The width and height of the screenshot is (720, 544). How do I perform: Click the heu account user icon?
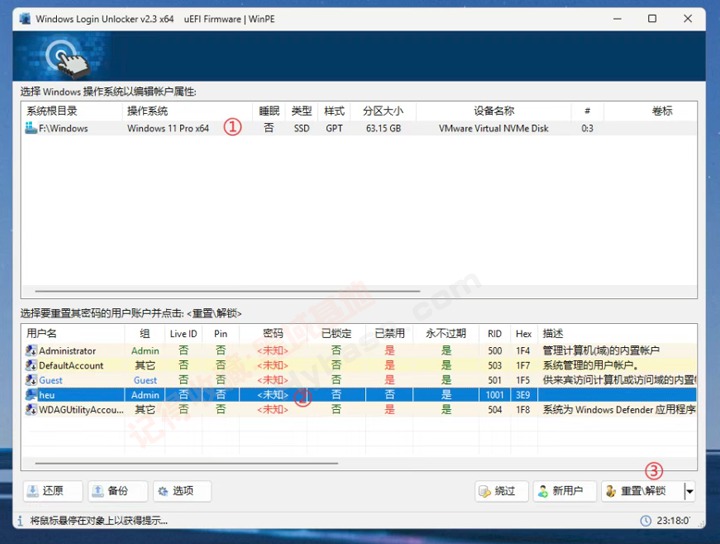point(31,395)
